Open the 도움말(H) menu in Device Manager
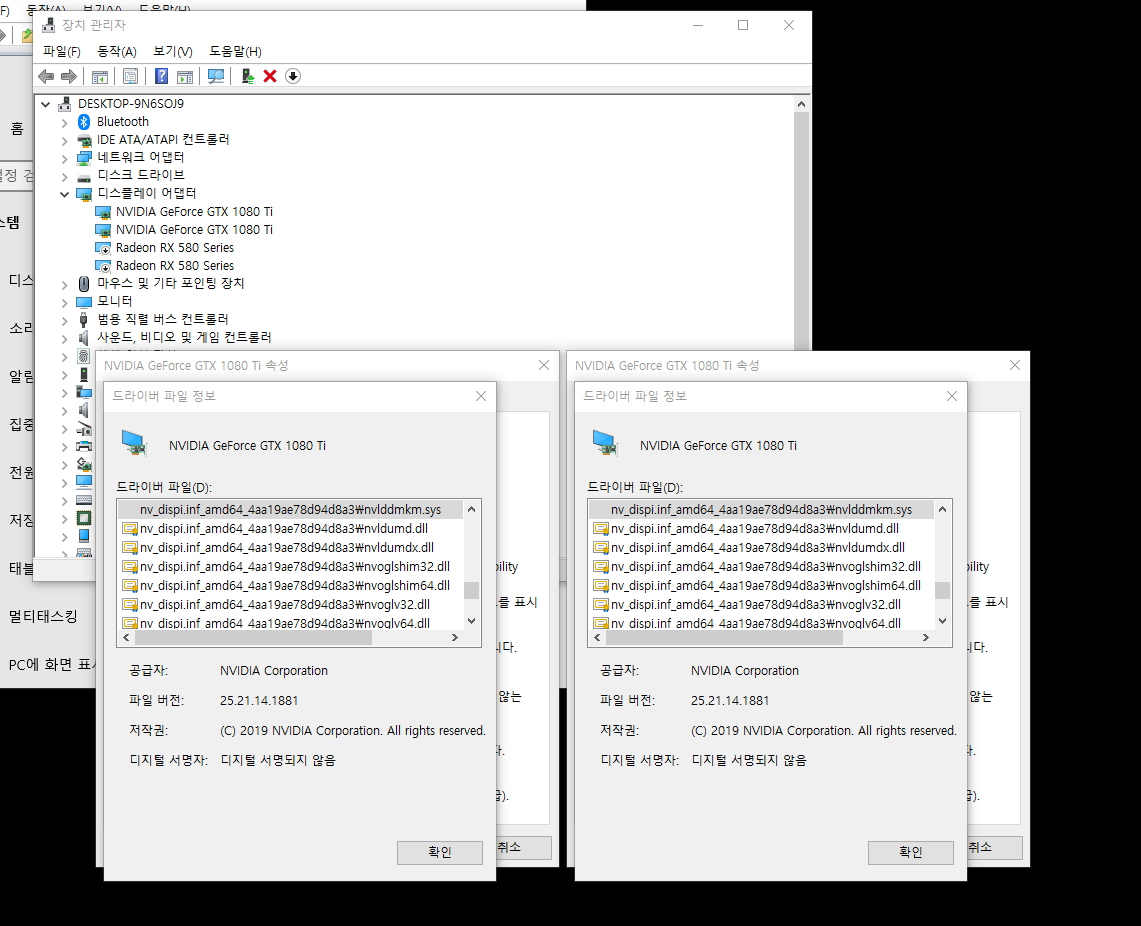 click(x=235, y=52)
